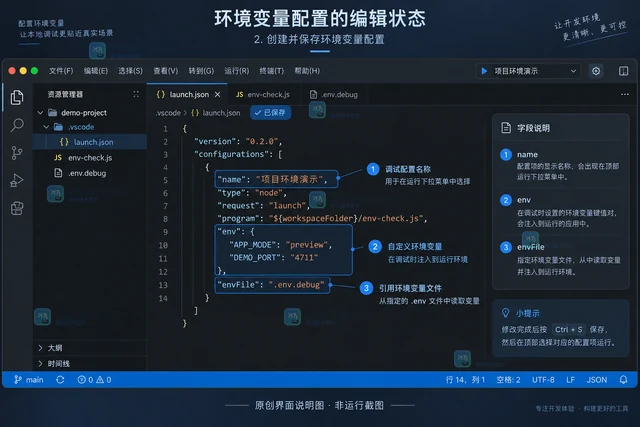Click the UTF-8 encoding indicator
Viewport: 640px width, 427px height.
click(x=543, y=380)
